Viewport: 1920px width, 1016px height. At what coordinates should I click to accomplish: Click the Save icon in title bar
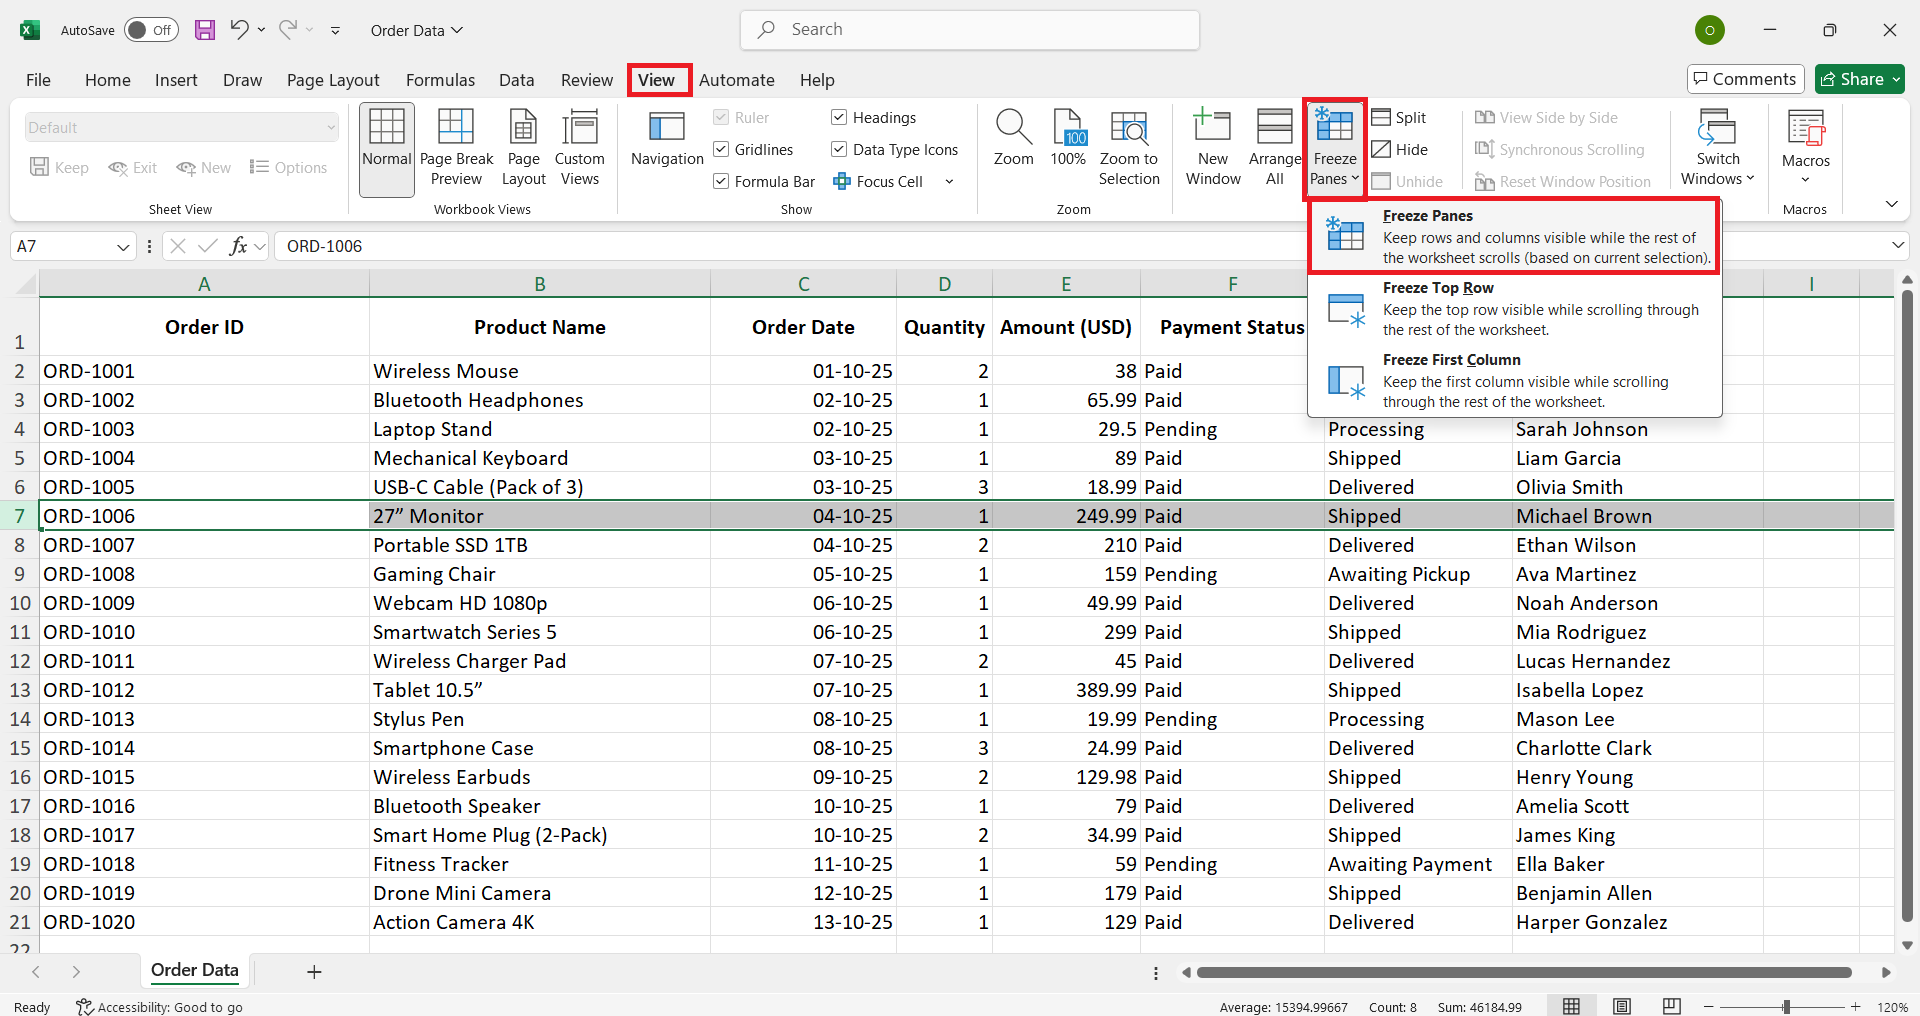click(205, 30)
